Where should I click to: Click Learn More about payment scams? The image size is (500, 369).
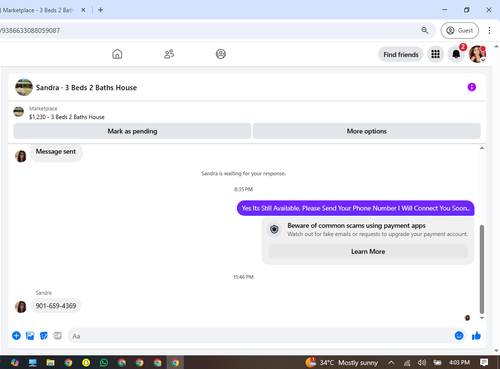(368, 251)
